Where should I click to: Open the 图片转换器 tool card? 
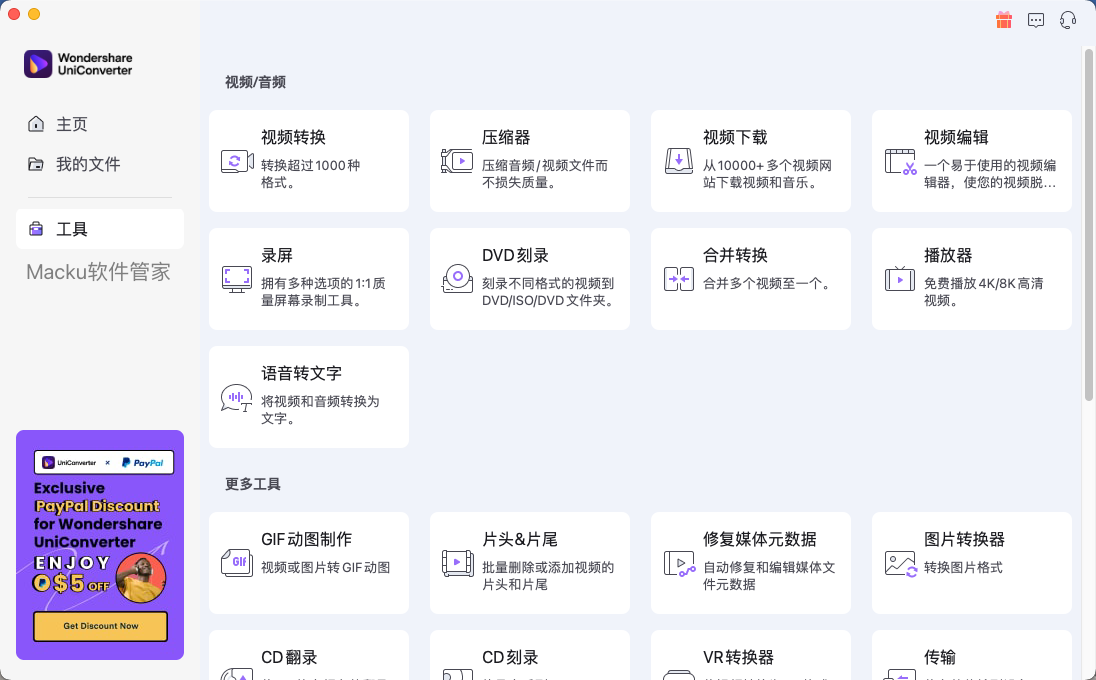(972, 563)
